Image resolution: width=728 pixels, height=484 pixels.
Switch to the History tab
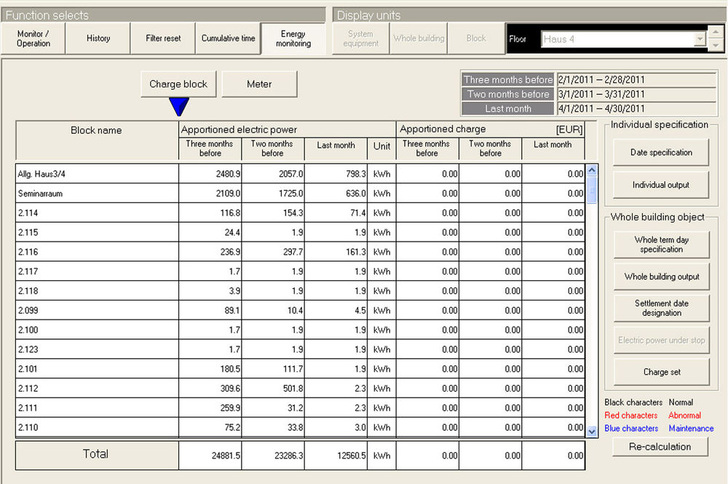98,38
